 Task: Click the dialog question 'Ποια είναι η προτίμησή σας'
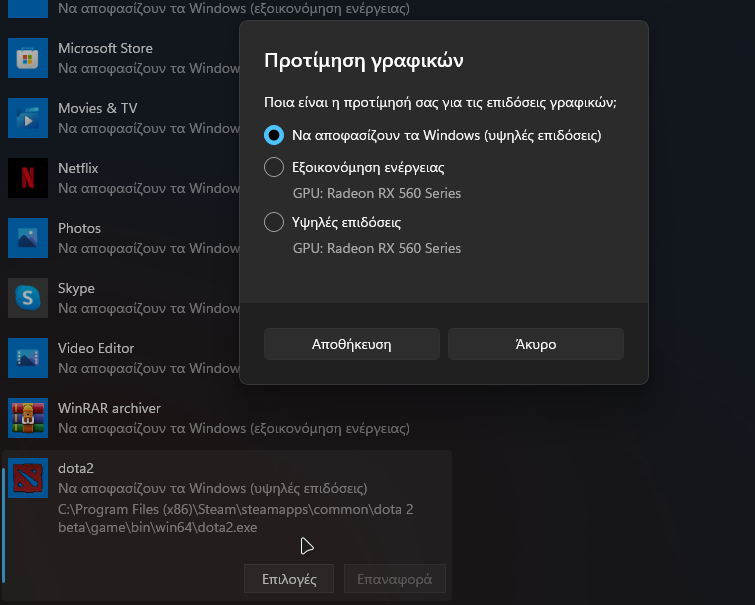click(x=440, y=103)
